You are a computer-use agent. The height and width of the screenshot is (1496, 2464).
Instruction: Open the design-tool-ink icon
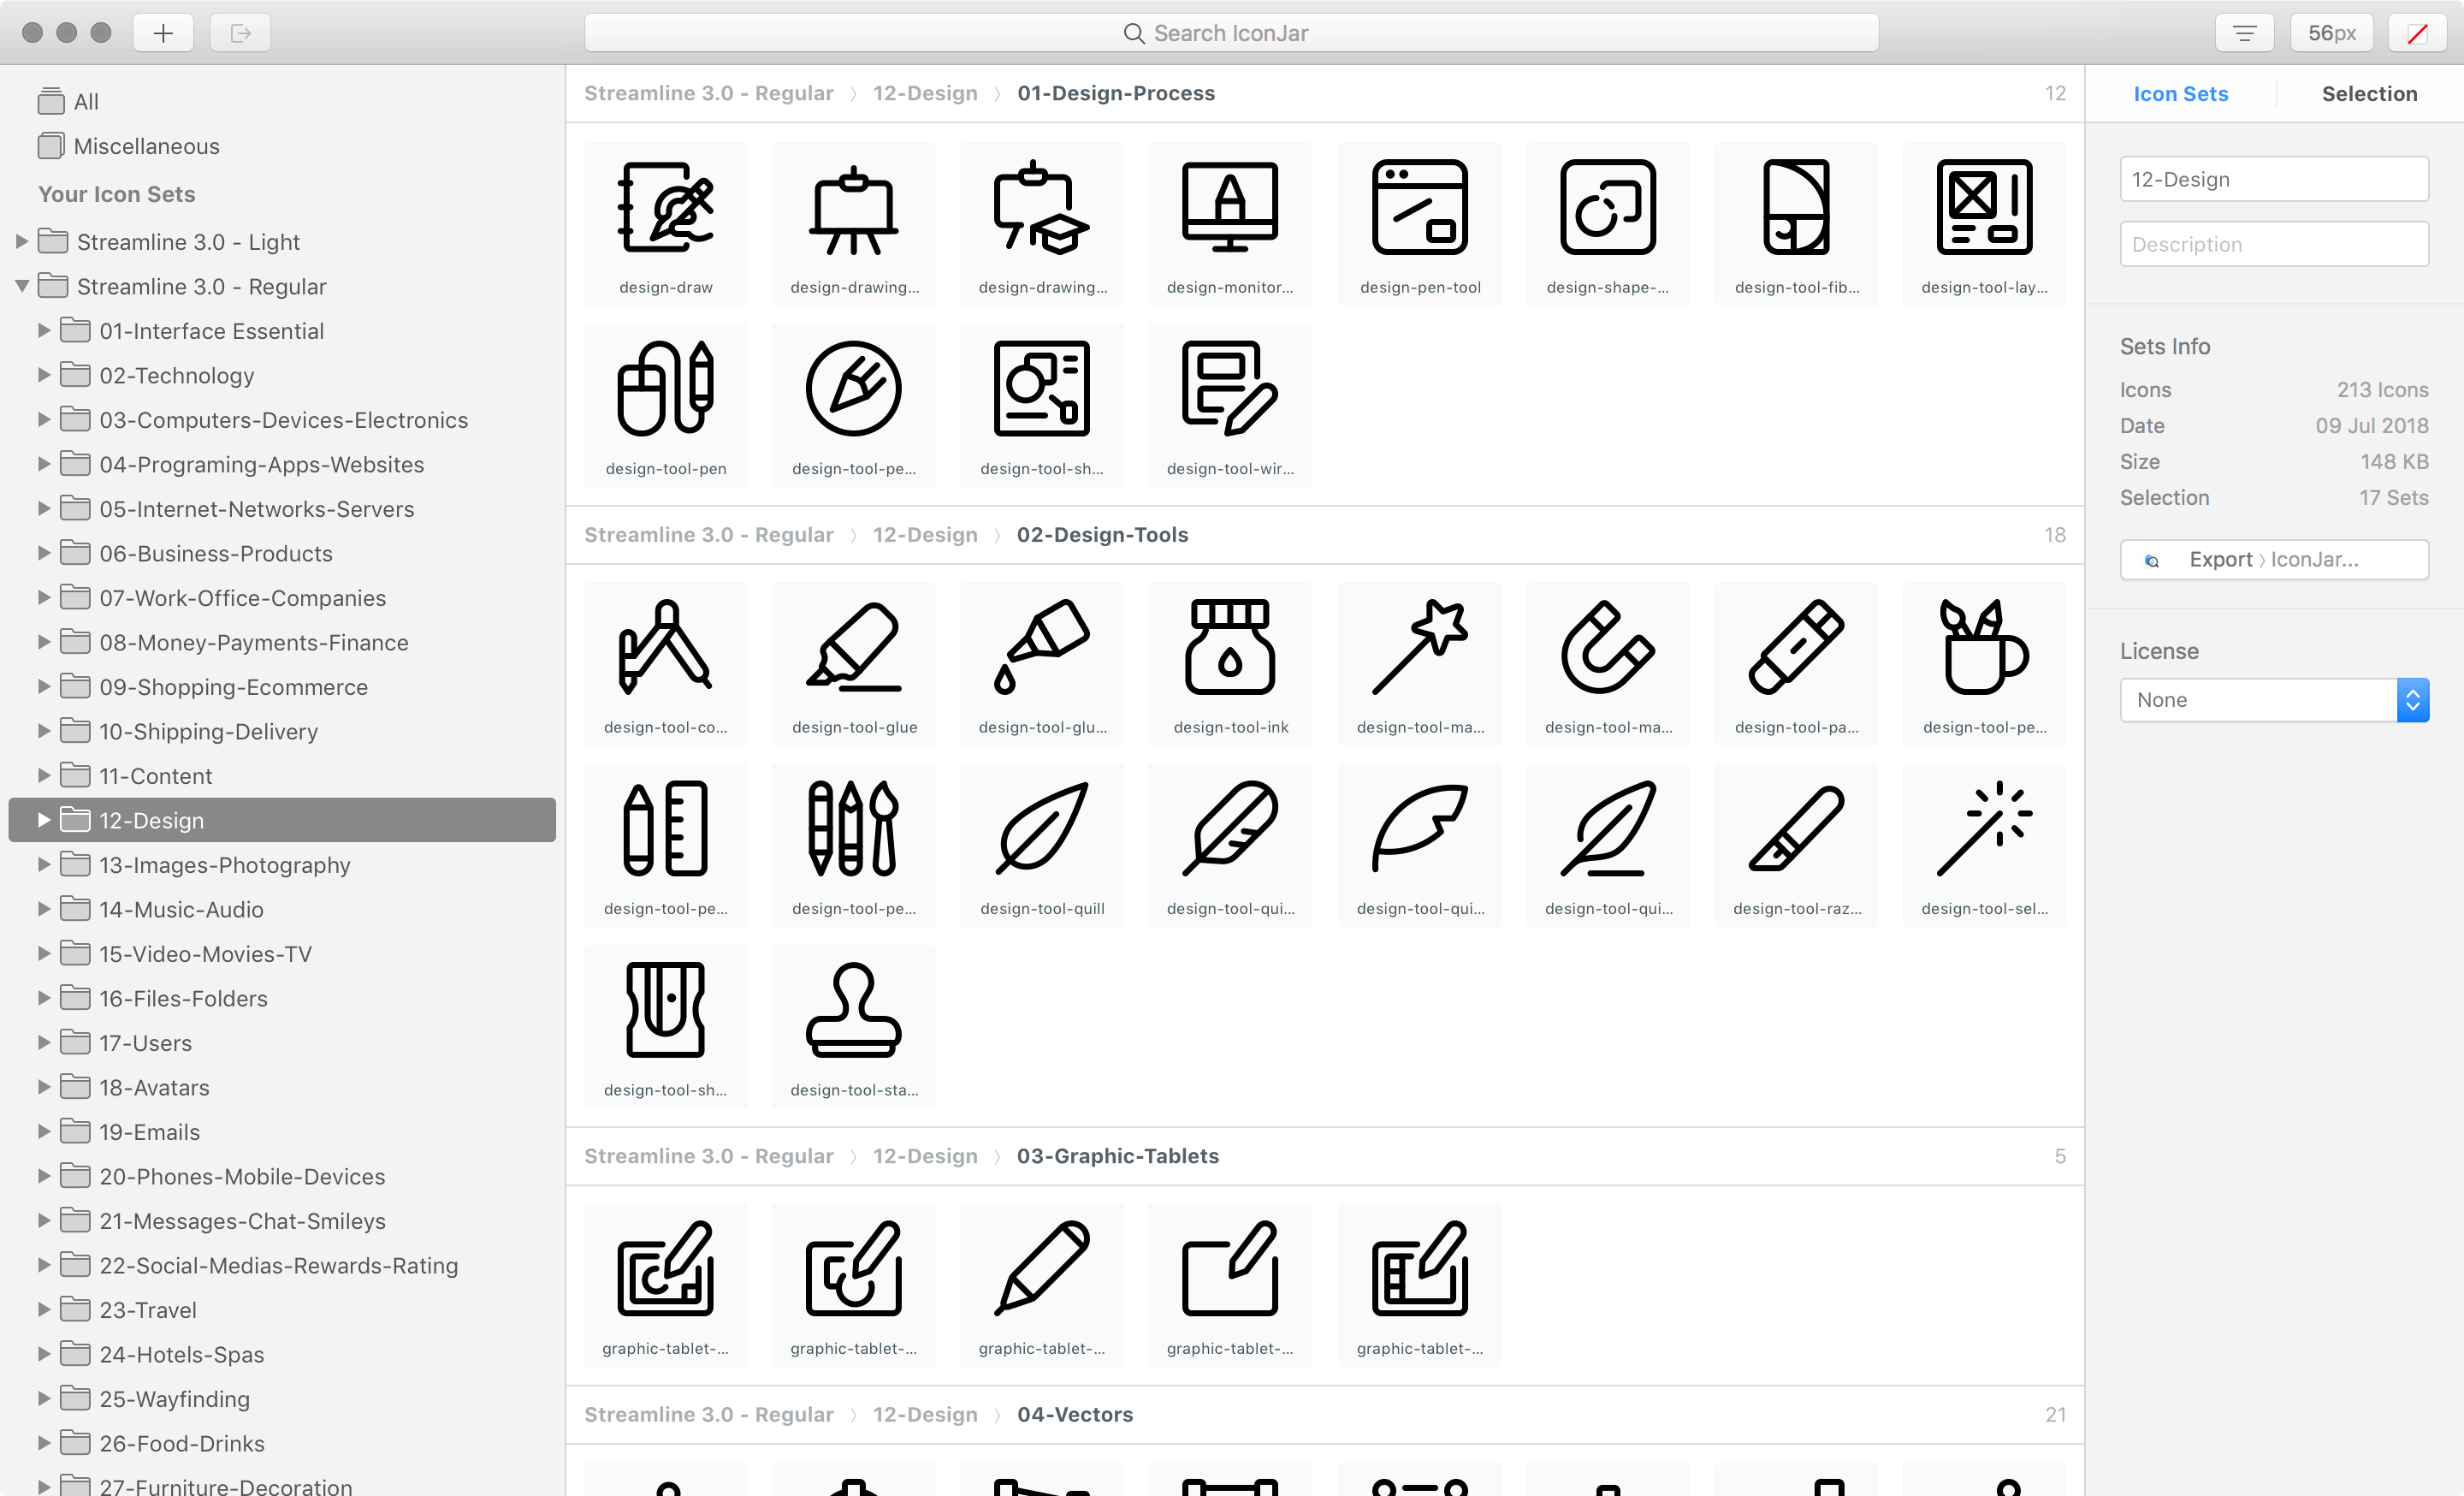click(1230, 648)
